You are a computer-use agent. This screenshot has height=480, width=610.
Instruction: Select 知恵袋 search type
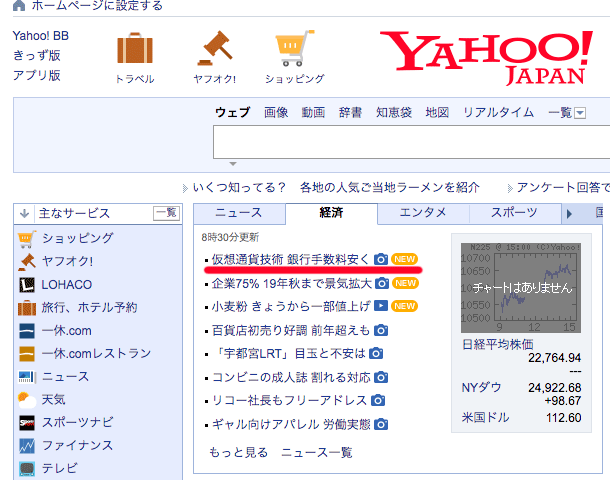394,112
